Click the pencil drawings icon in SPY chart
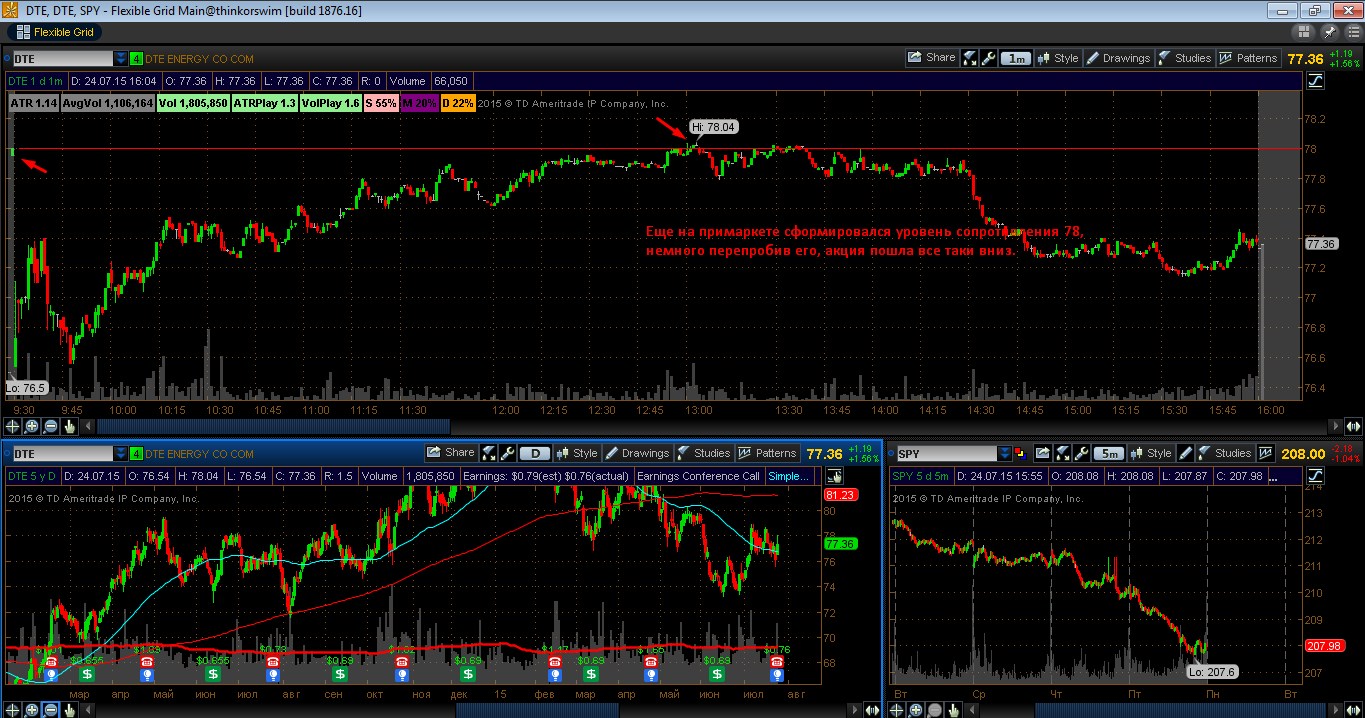 [x=1186, y=453]
